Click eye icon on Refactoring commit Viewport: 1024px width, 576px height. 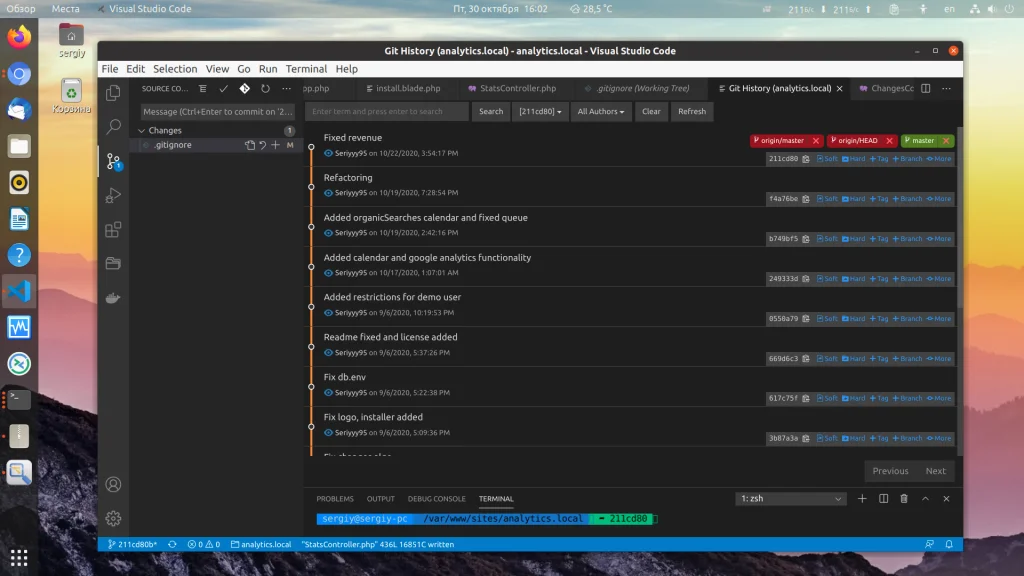[x=328, y=193]
